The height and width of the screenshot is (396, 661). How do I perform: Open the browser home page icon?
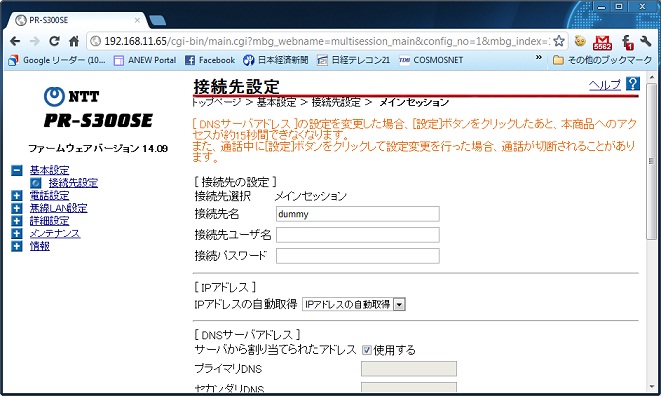click(x=74, y=41)
